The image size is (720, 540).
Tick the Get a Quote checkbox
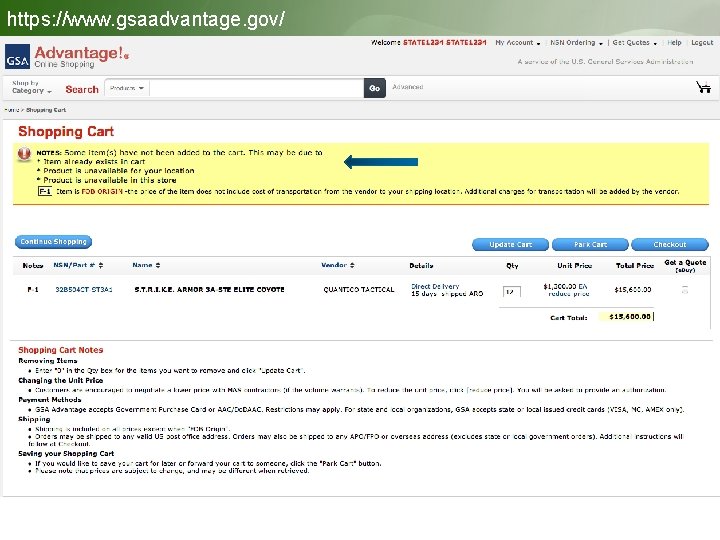click(x=685, y=290)
